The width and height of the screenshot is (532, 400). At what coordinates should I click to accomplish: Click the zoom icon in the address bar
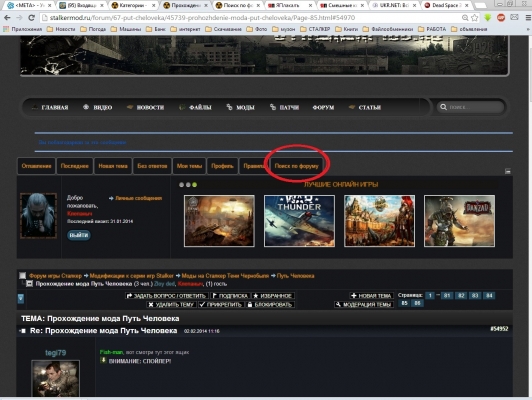coord(465,18)
